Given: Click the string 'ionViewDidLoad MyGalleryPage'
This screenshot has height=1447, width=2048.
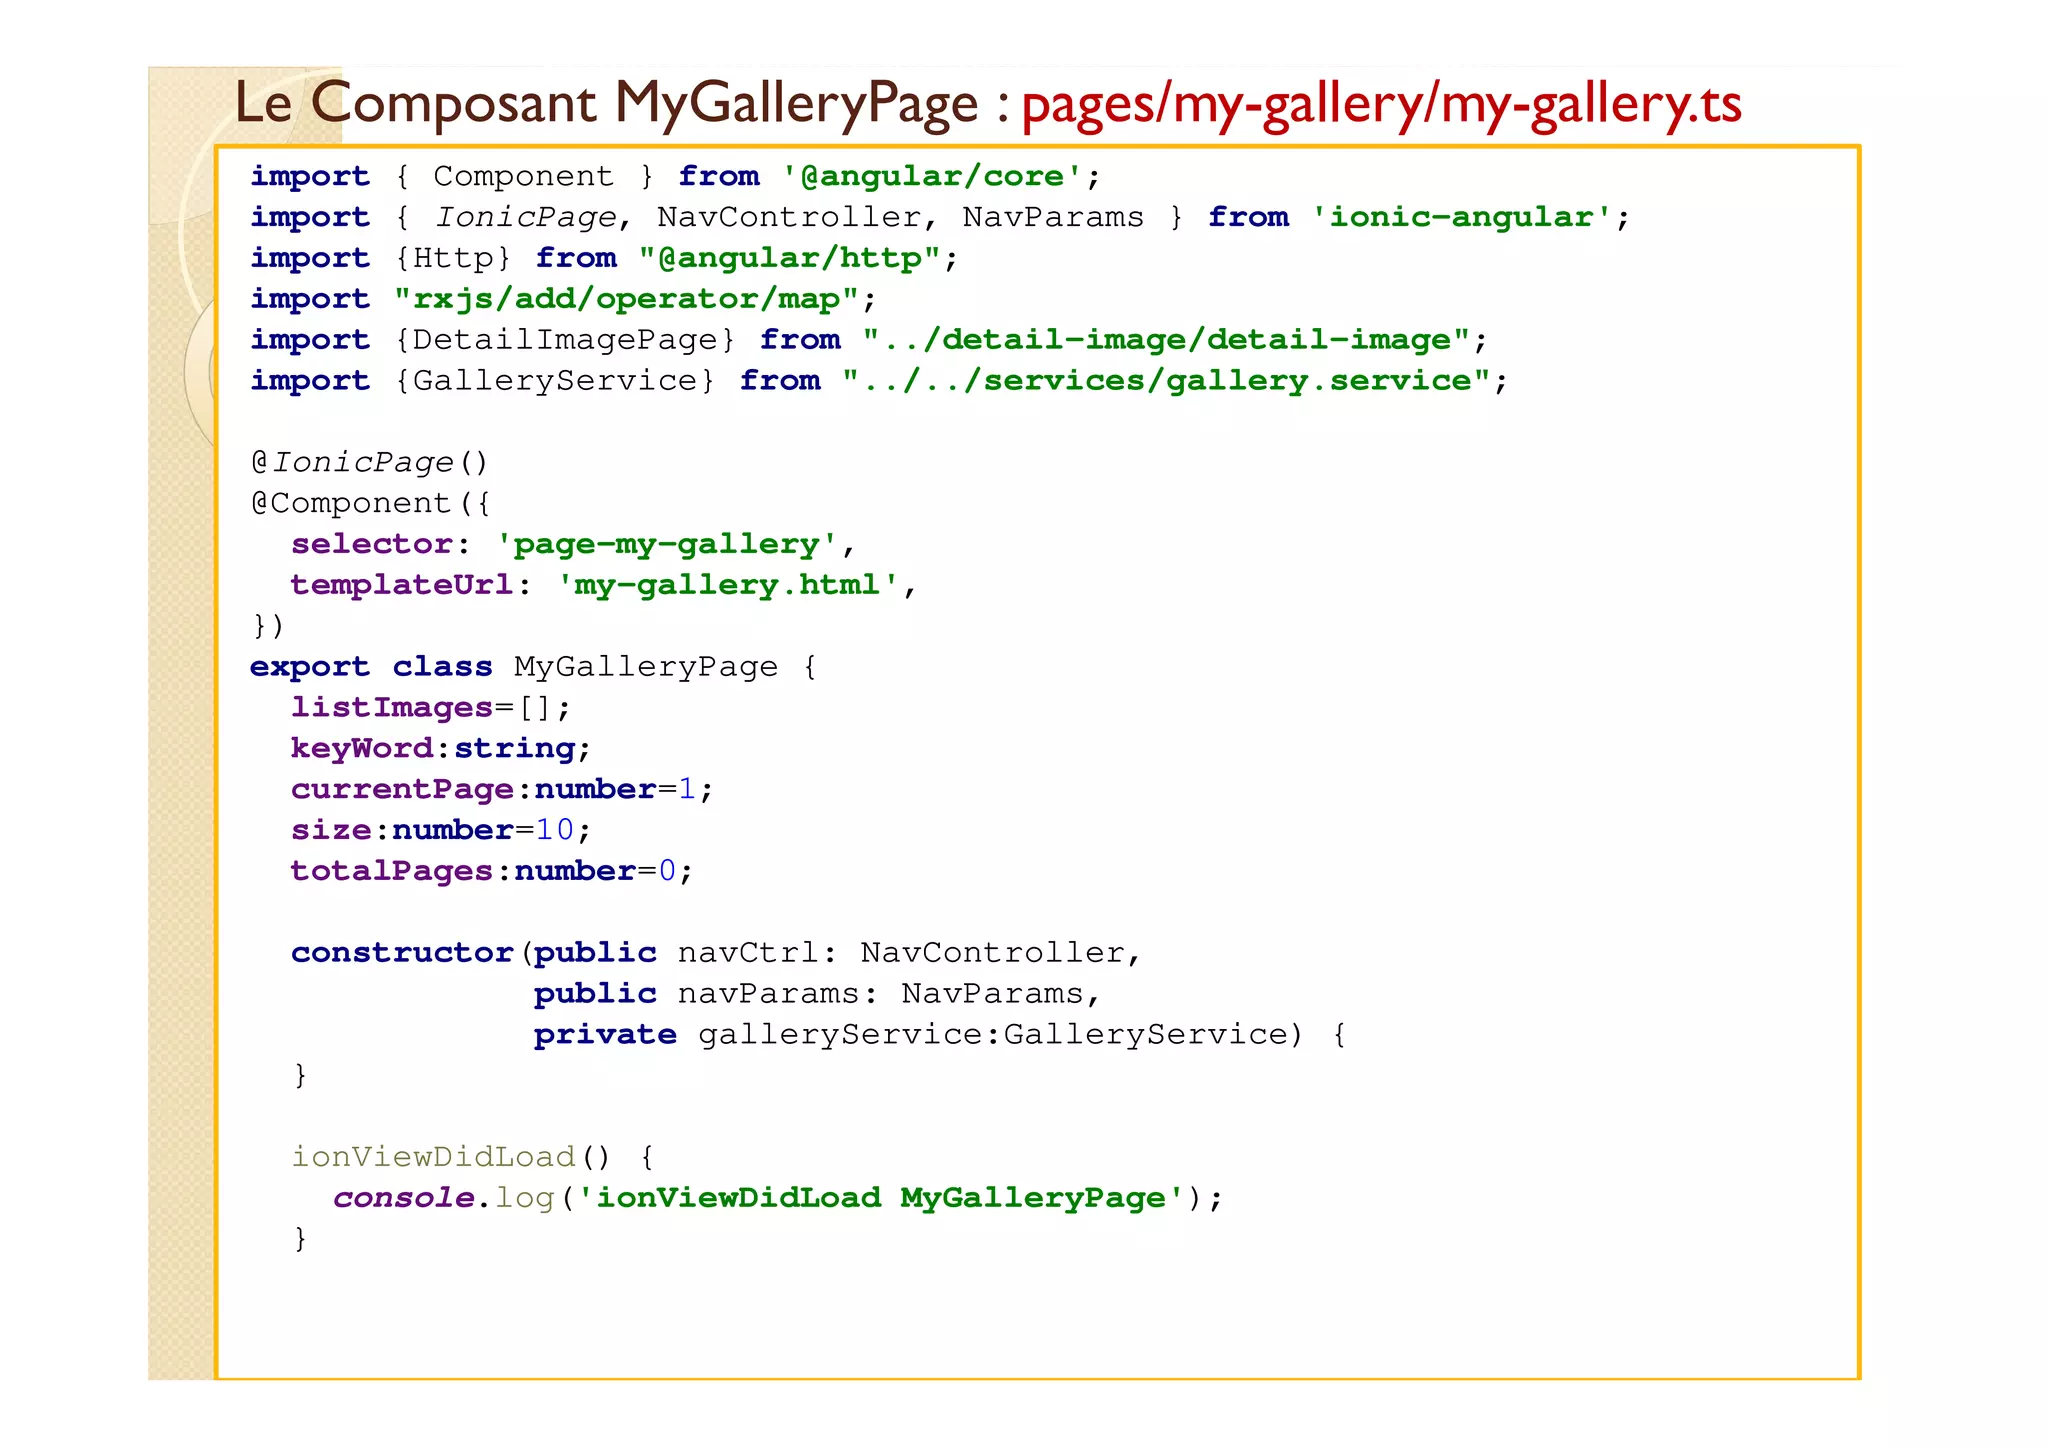Looking at the screenshot, I should (881, 1198).
